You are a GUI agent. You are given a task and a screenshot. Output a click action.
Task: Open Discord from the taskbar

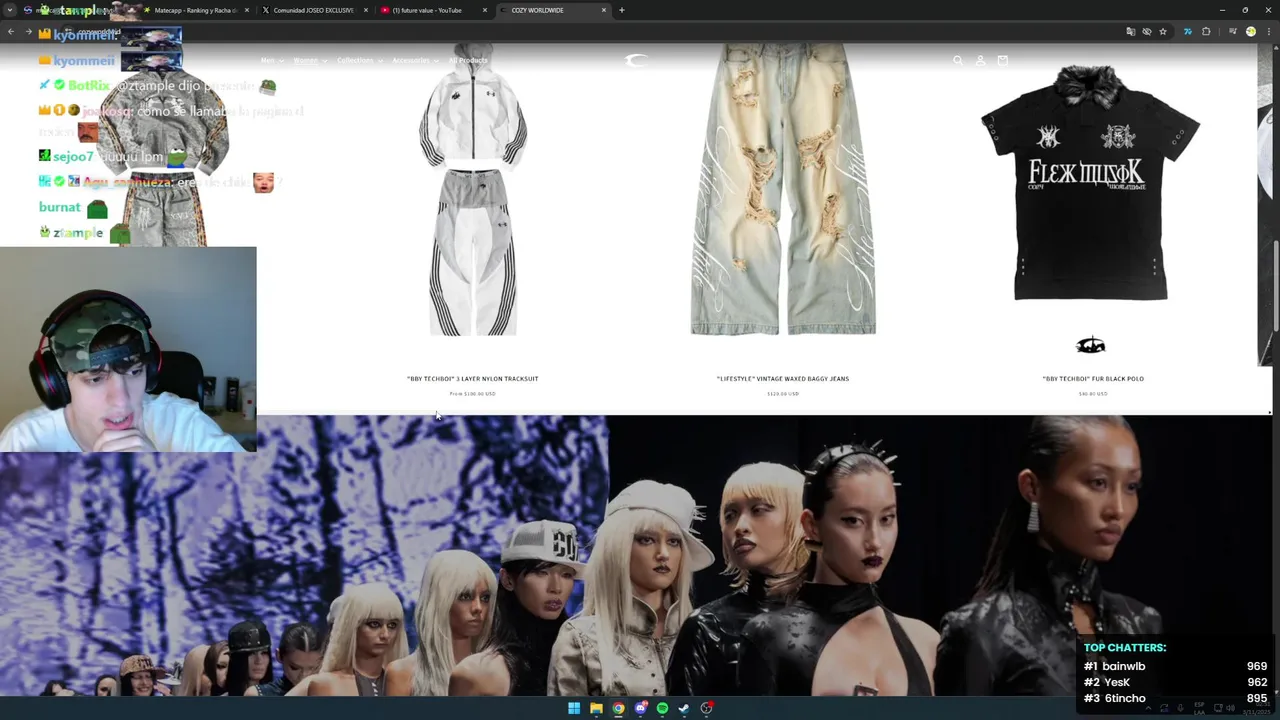tap(640, 708)
